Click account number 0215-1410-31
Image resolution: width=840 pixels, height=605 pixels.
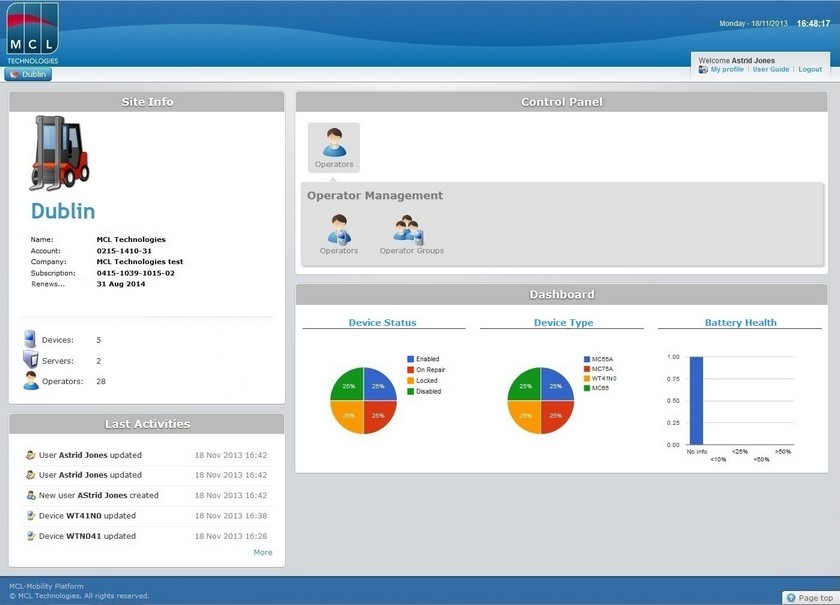124,251
